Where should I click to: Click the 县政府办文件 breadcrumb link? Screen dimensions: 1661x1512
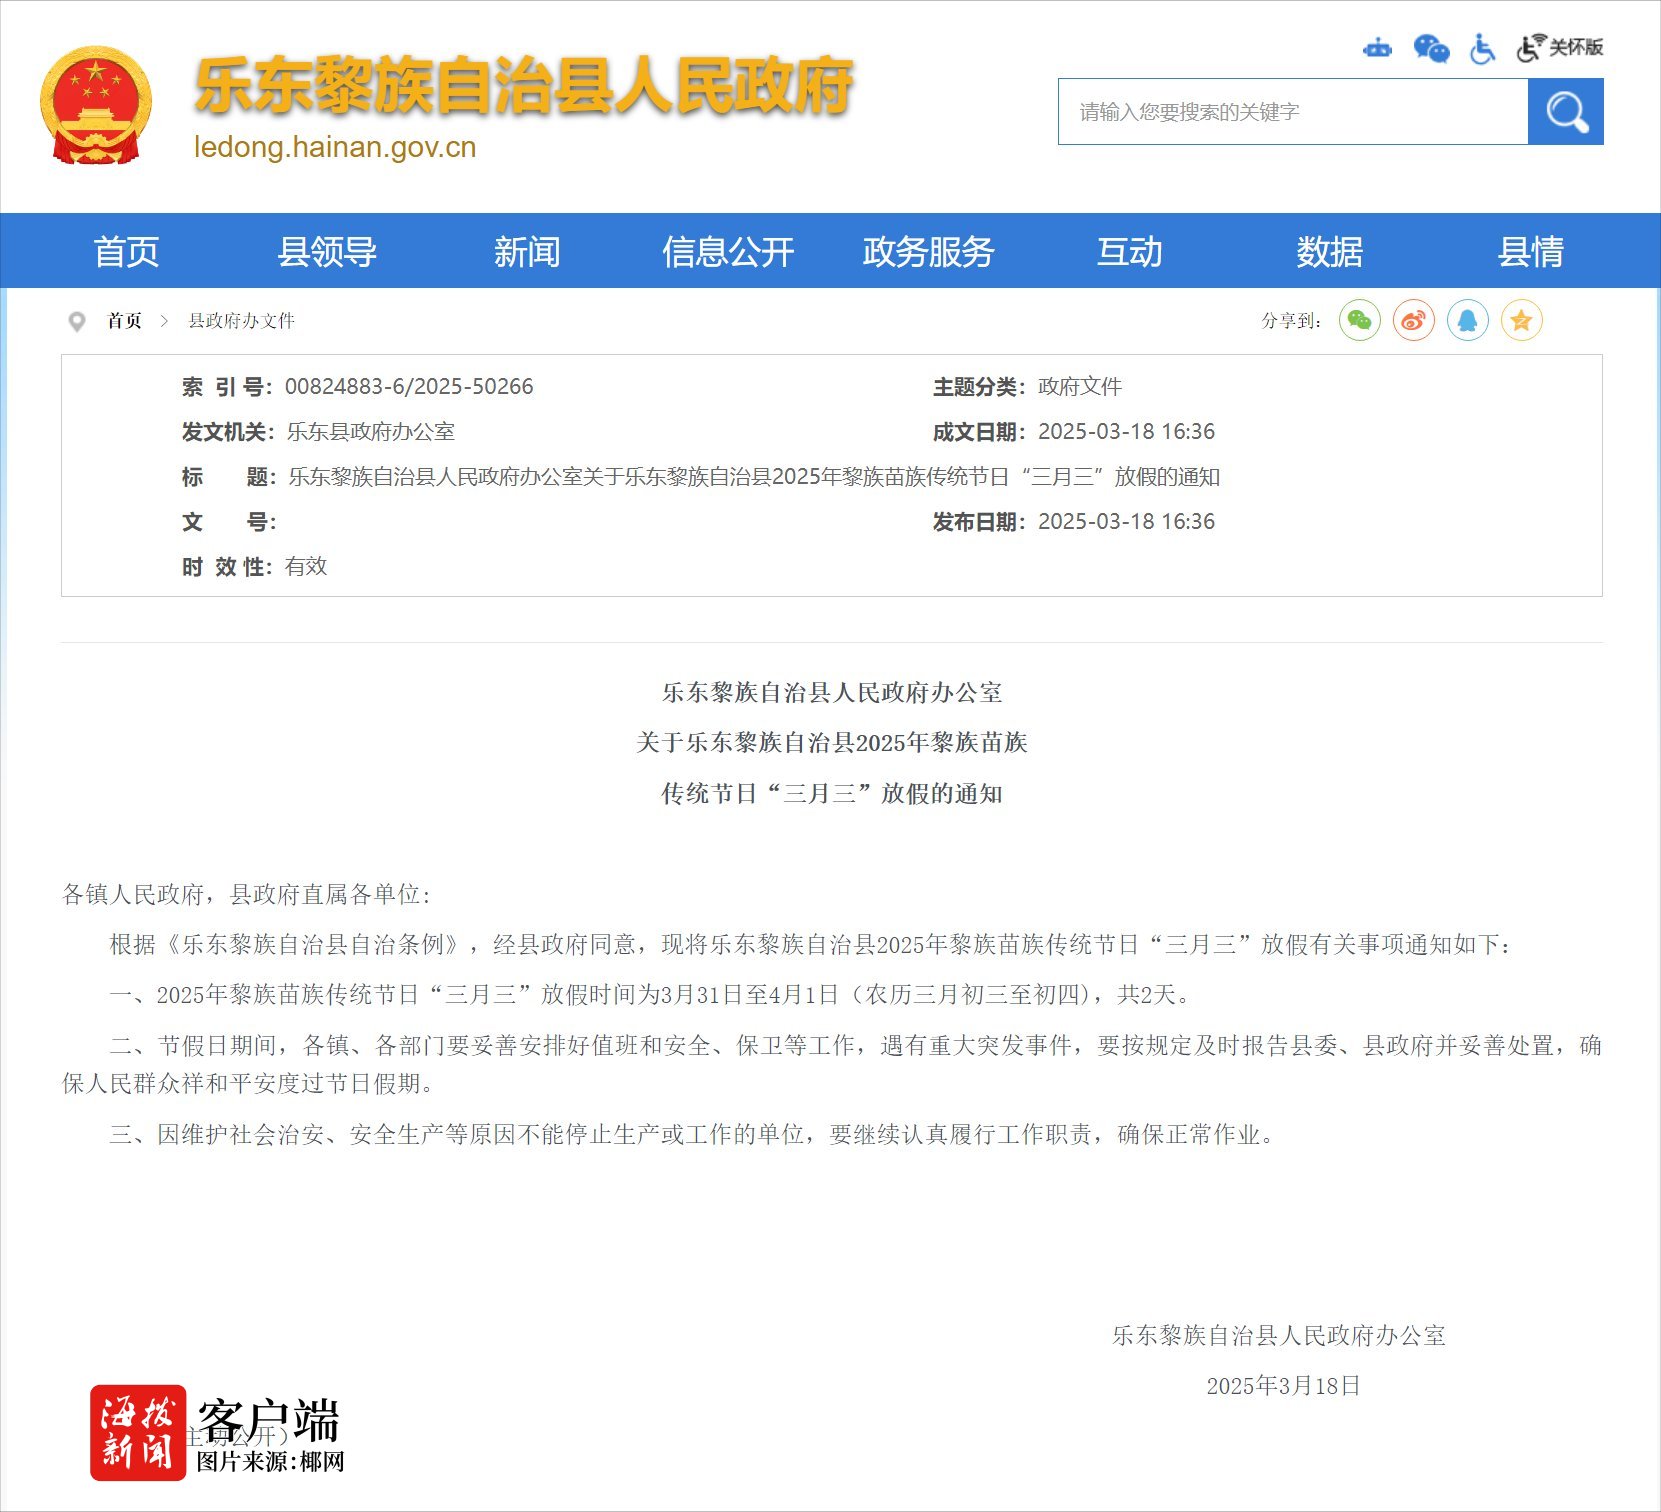tap(241, 321)
